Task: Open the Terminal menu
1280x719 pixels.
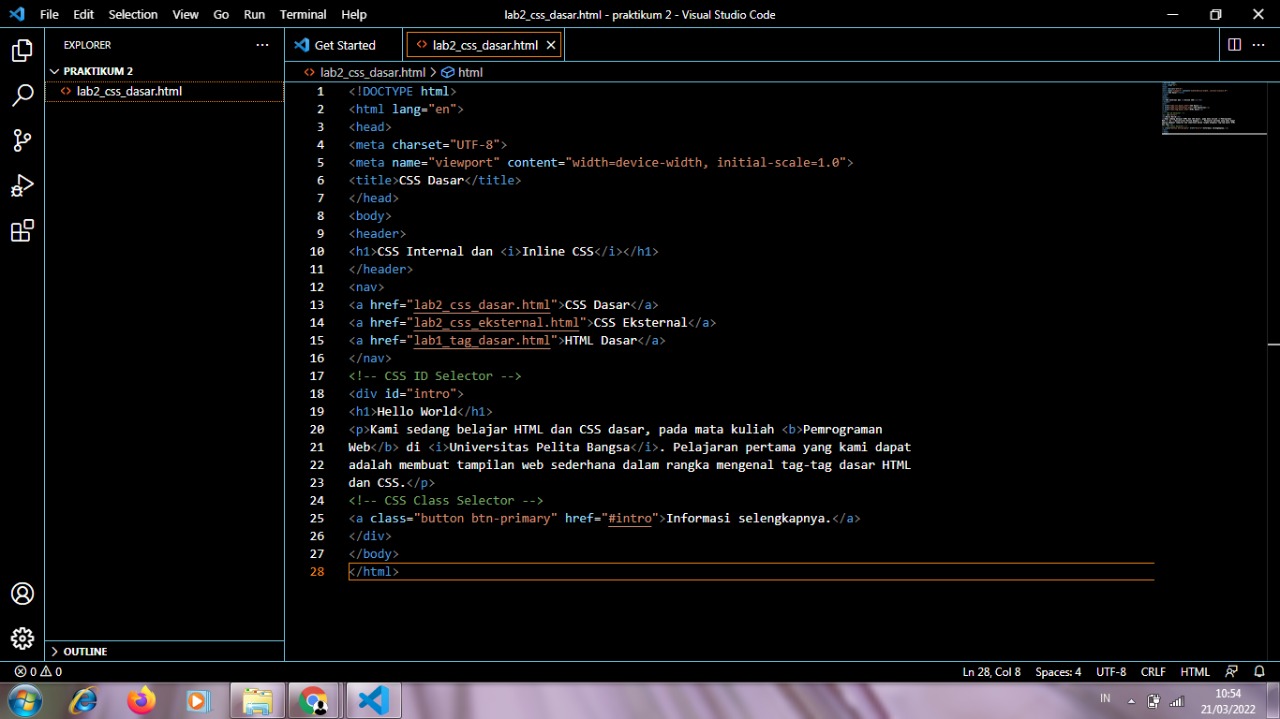Action: pos(303,14)
